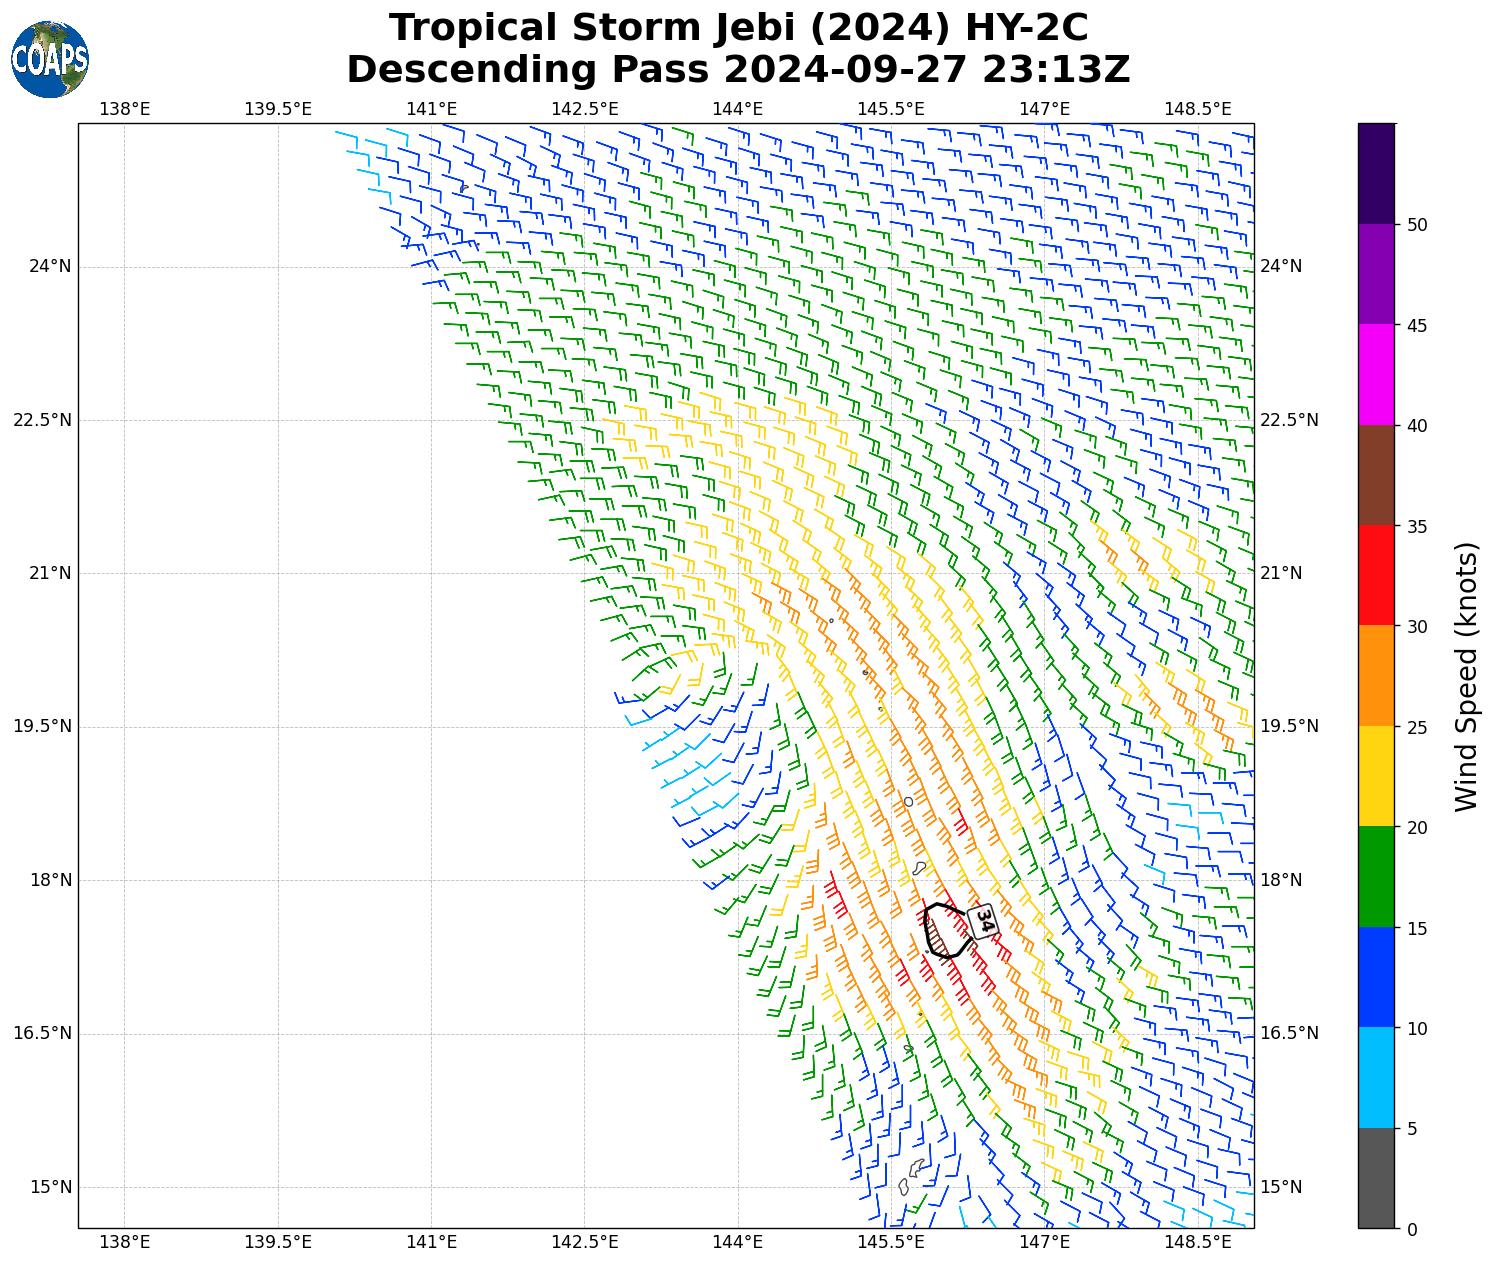Screen dimensions: 1495x1264
Task: Pick the brown 35-40 knot colorbar segment
Action: coord(1376,475)
